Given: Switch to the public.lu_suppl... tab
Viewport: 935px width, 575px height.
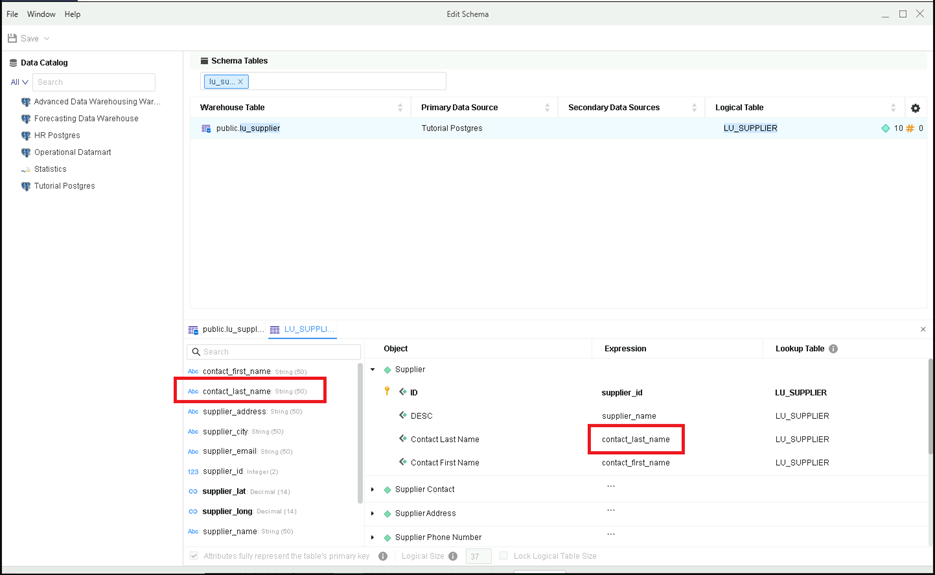Looking at the screenshot, I should point(226,329).
